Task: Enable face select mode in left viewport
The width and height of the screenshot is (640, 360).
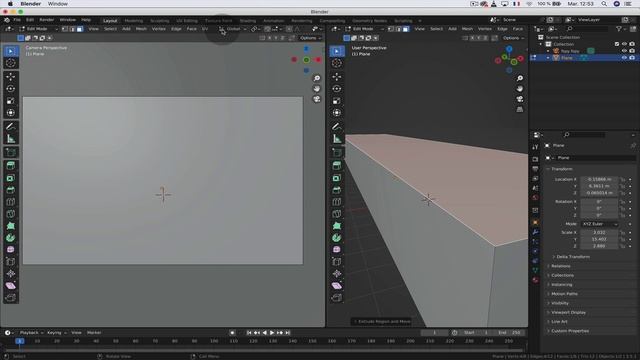Action: 80,29
